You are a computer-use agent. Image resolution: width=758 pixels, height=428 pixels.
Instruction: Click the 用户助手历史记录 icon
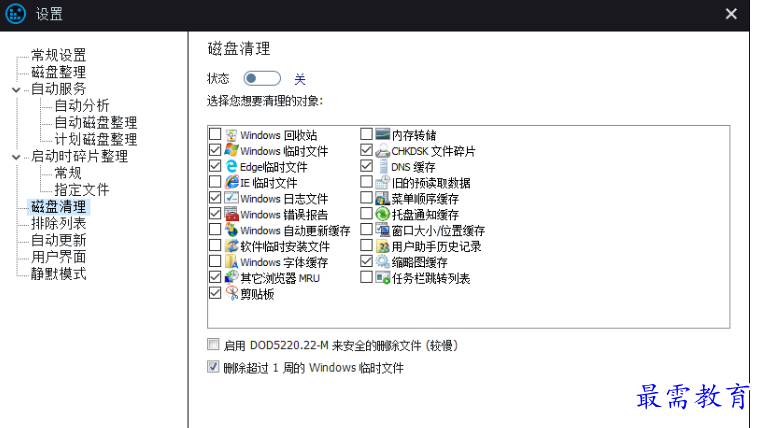pos(382,246)
